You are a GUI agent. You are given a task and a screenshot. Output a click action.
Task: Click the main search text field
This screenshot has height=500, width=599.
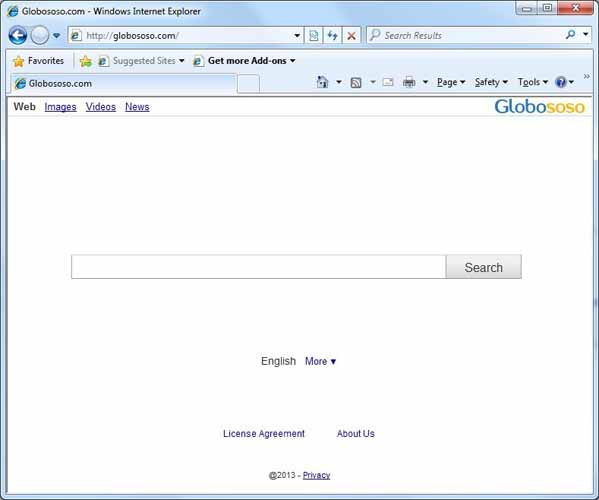click(259, 267)
